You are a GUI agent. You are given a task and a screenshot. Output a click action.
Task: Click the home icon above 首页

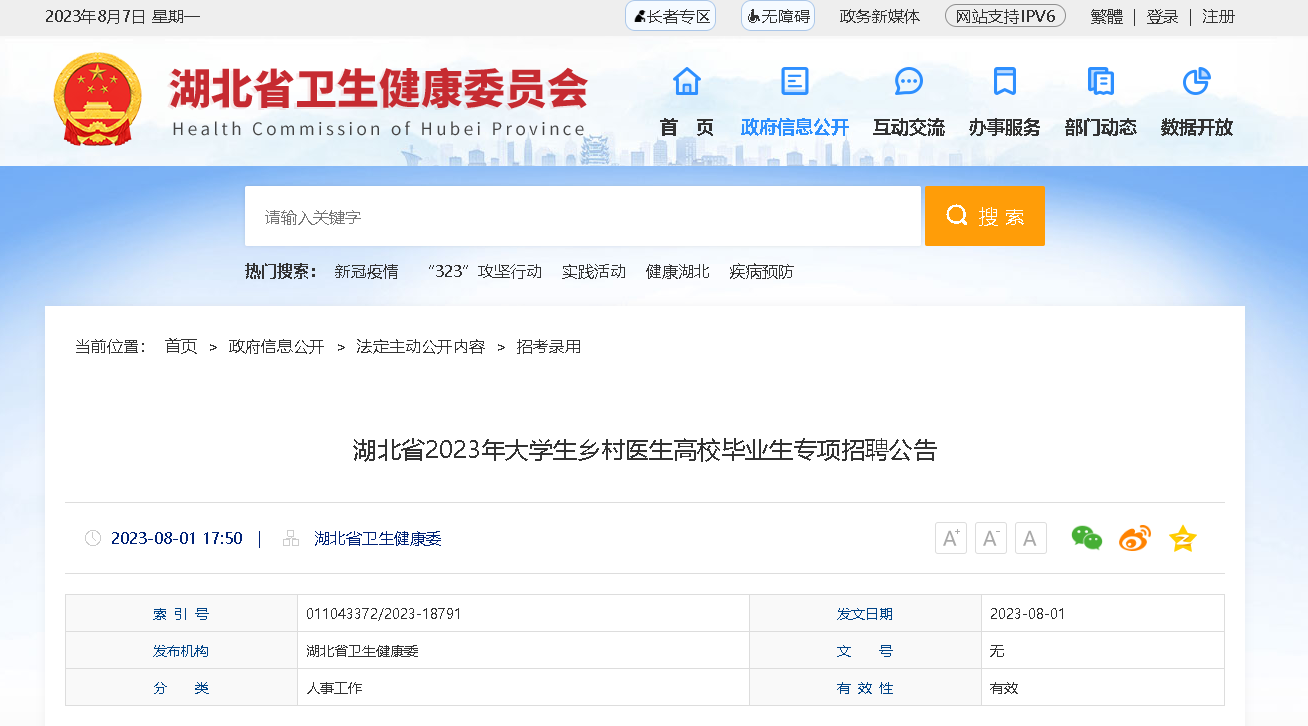coord(687,81)
